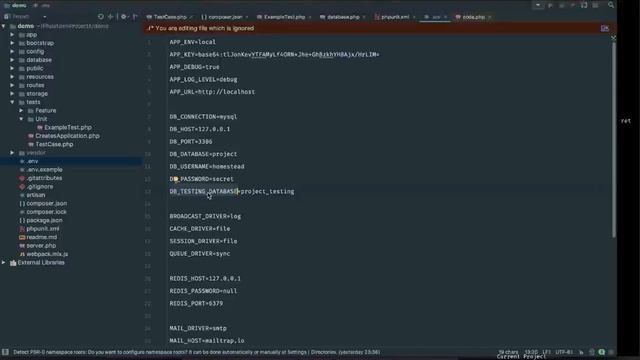Click the tool window toggle at bottom-left corner
Image resolution: width=640 pixels, height=360 pixels.
point(5,352)
